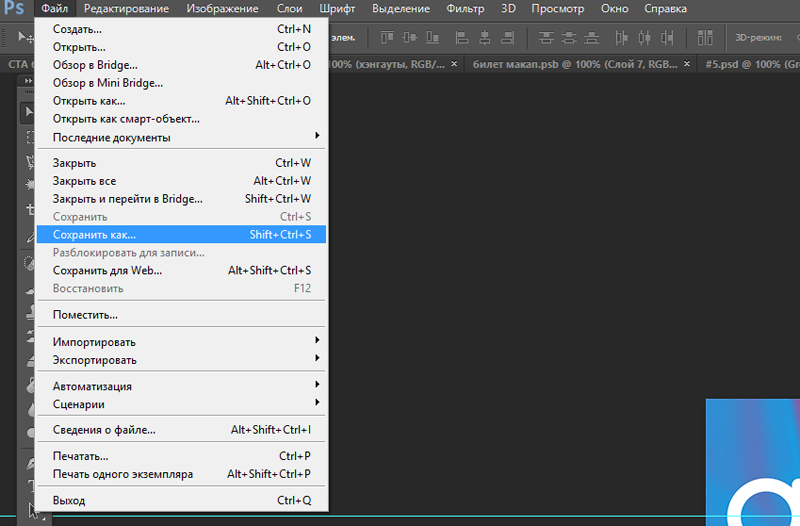
Task: Expand the Экспортировать submenu
Action: click(181, 360)
